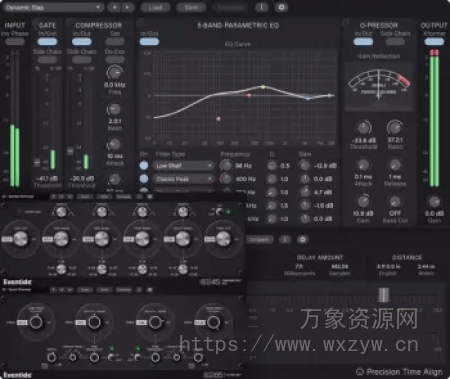Toggle the Gate Side Chain switch

pos(47,60)
